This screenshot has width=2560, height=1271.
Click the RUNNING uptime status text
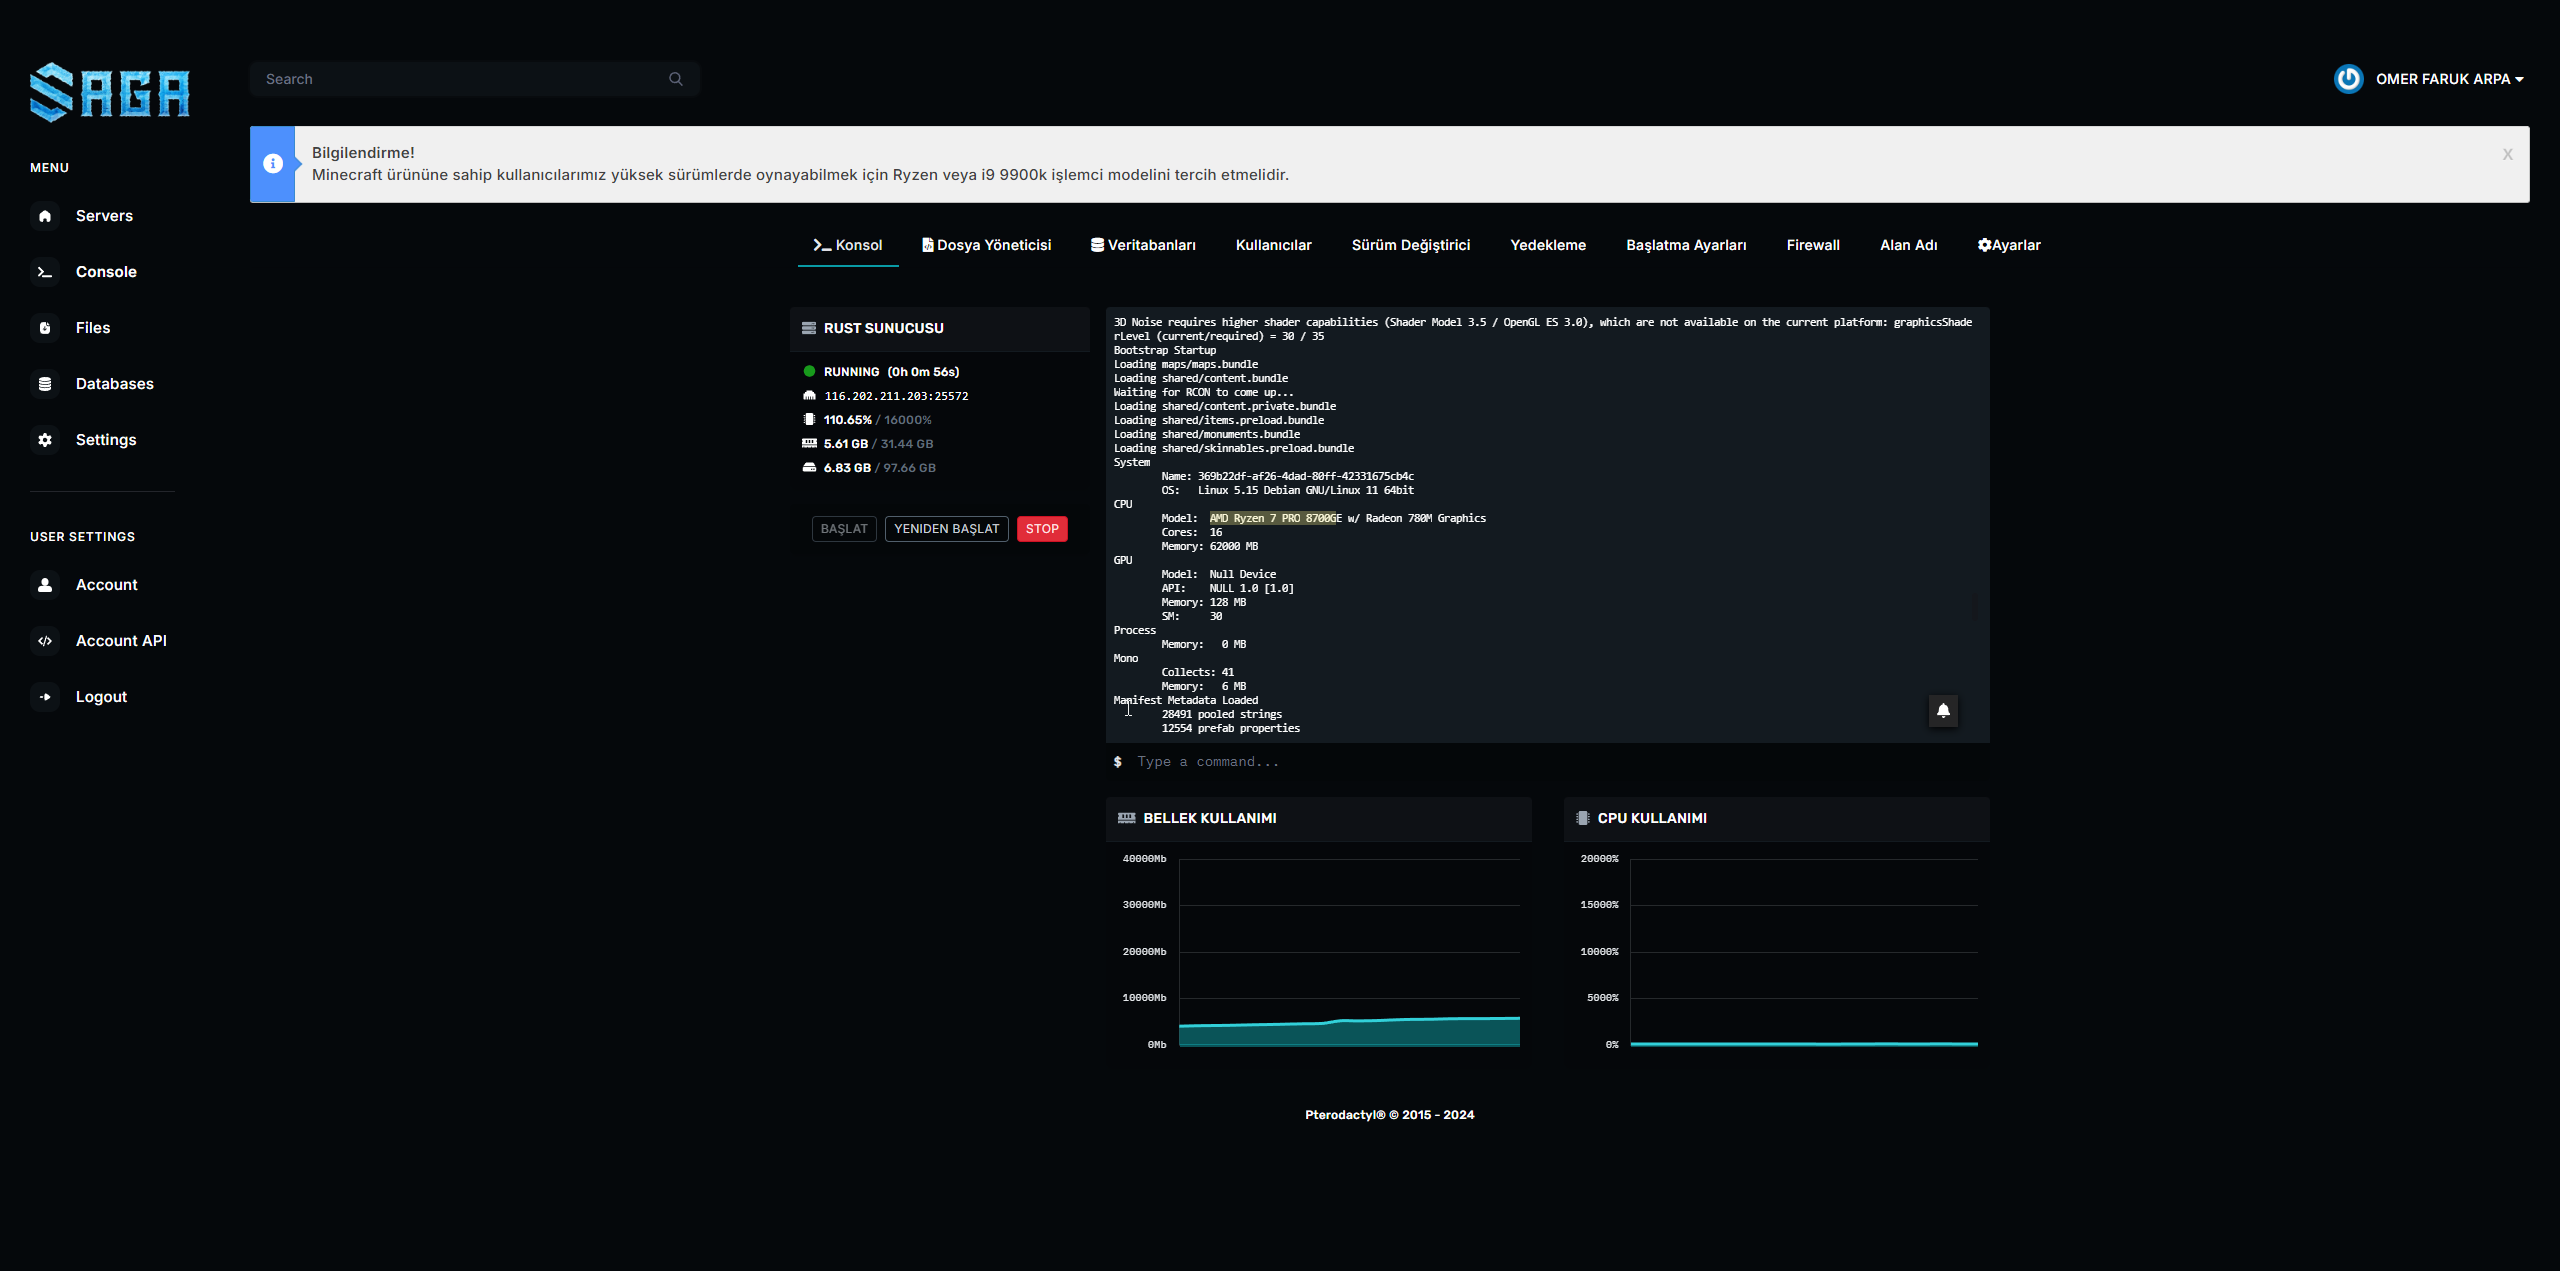(891, 372)
